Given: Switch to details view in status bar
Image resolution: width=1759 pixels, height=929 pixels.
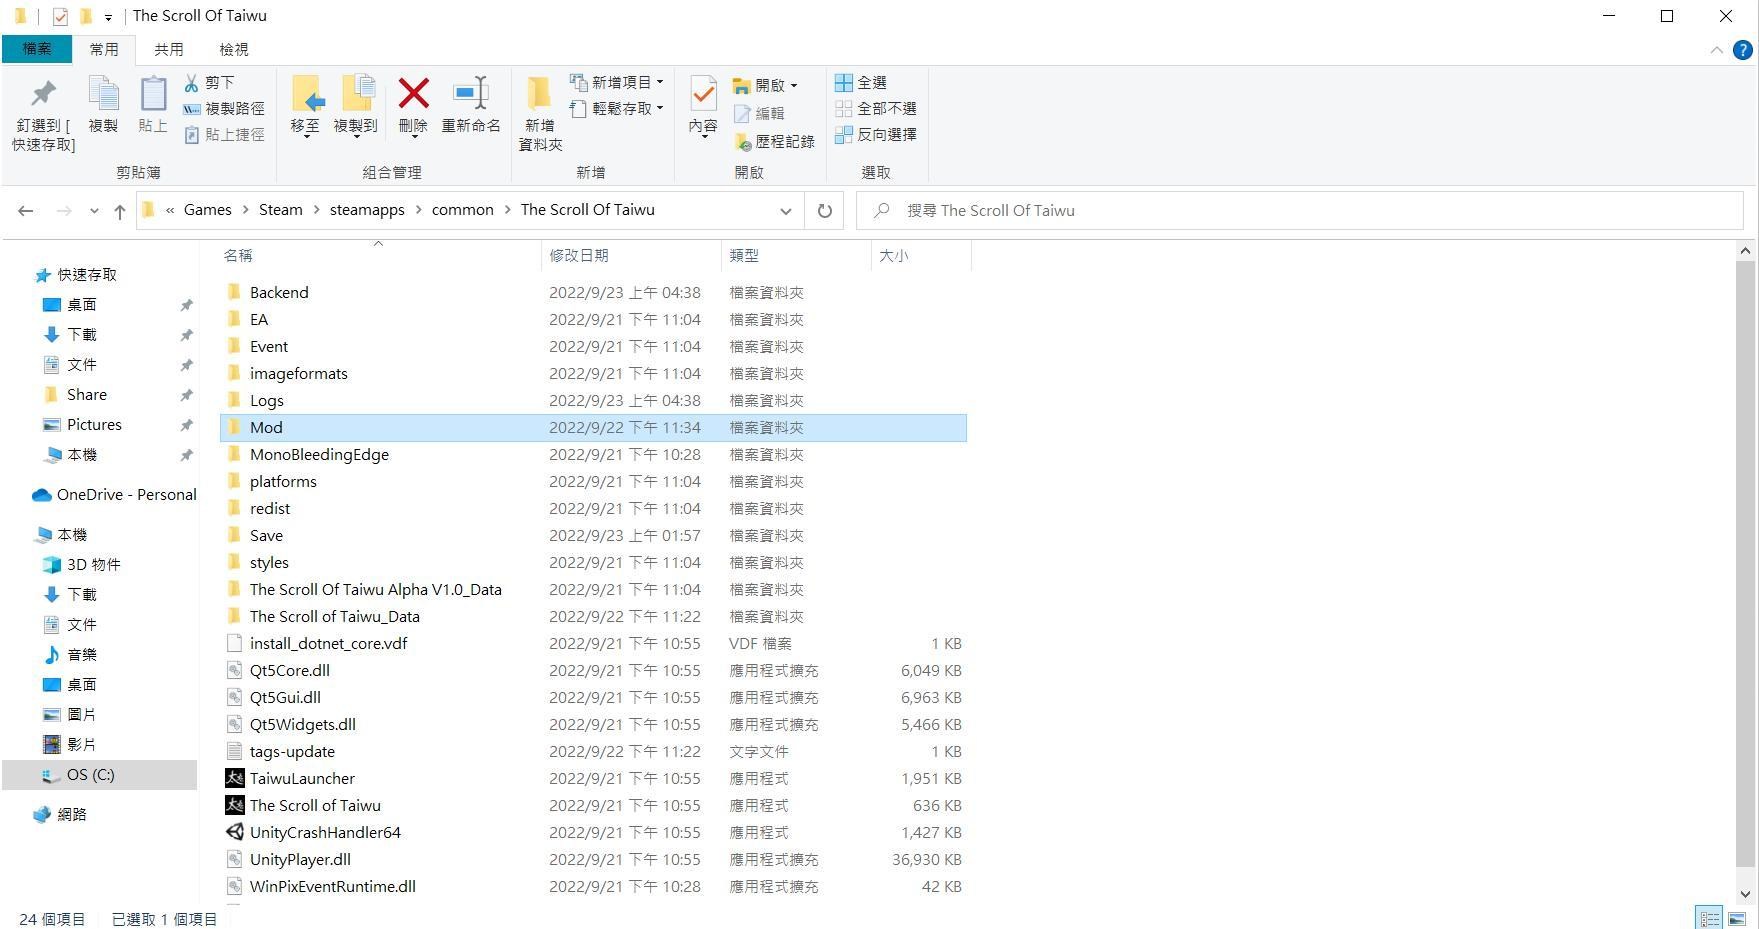Looking at the screenshot, I should [x=1710, y=918].
